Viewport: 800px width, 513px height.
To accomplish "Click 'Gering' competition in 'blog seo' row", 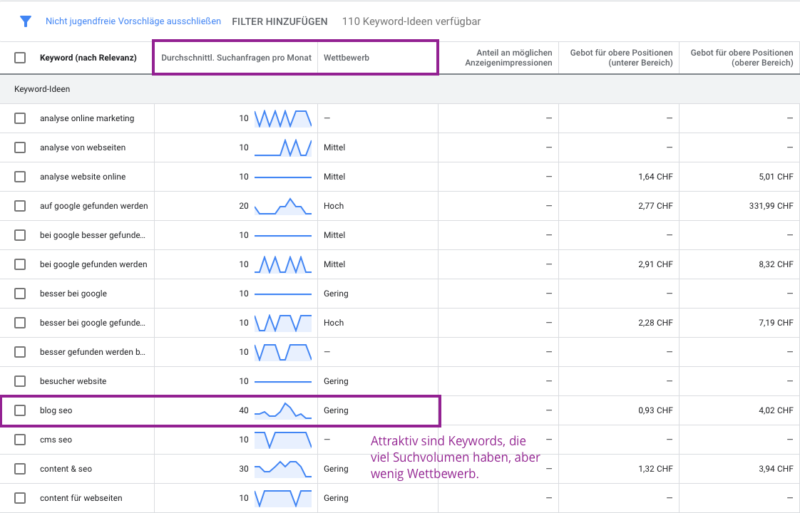I will 336,410.
